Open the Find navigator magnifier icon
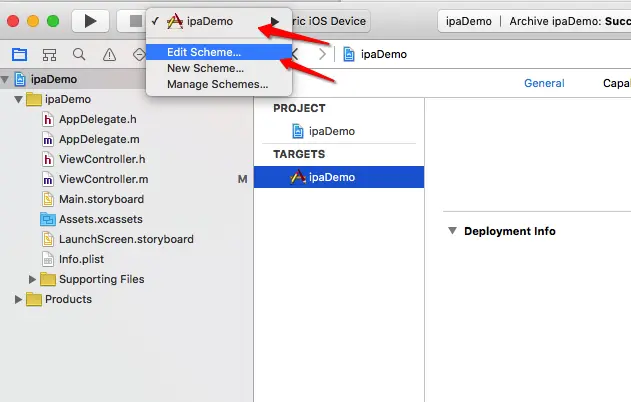The height and width of the screenshot is (402, 631). pyautogui.click(x=79, y=54)
